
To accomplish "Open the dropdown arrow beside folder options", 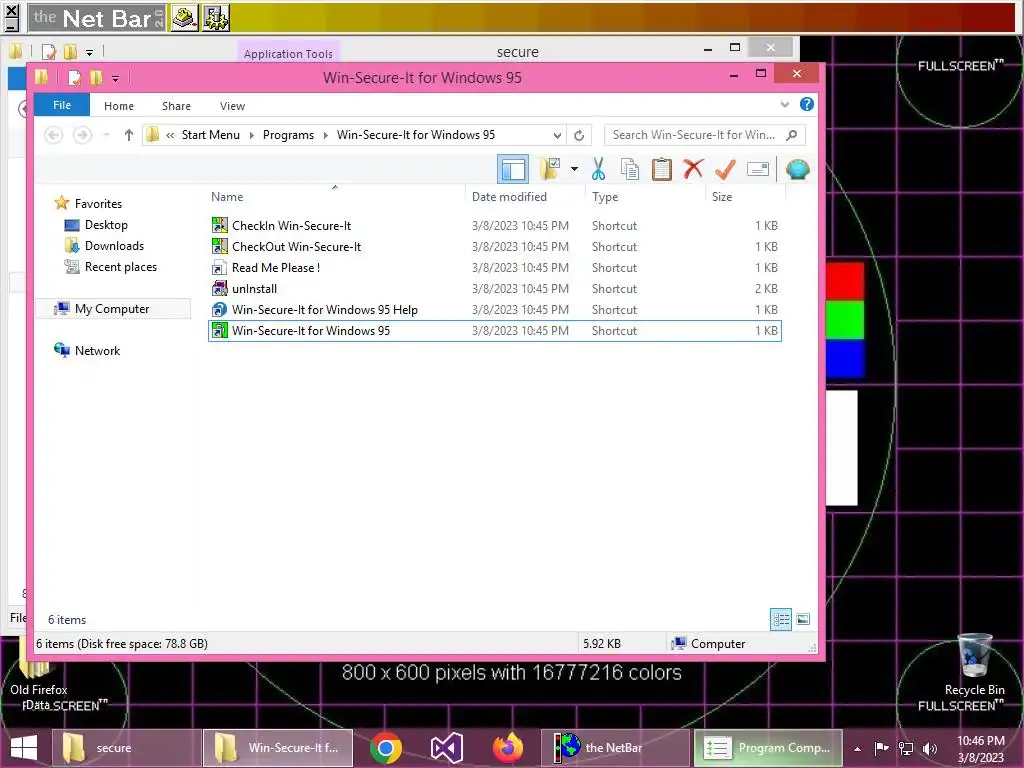I will click(574, 169).
